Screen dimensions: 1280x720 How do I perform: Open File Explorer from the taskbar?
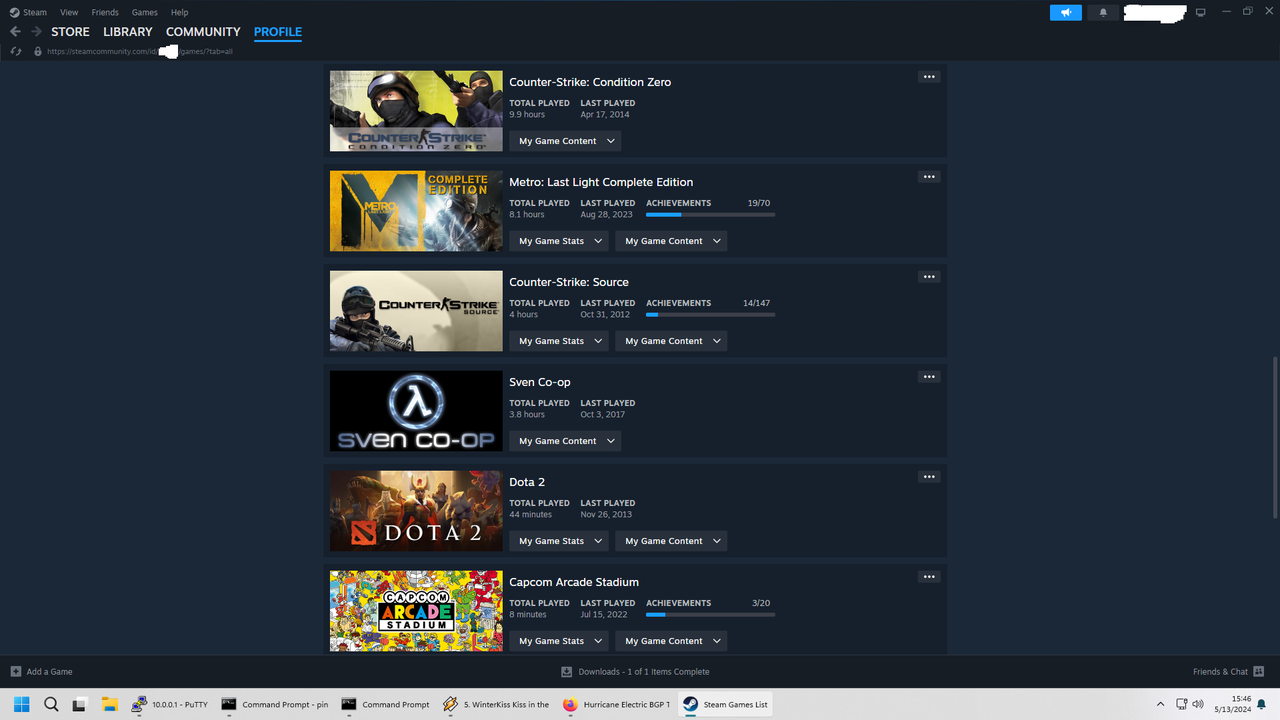pos(109,704)
